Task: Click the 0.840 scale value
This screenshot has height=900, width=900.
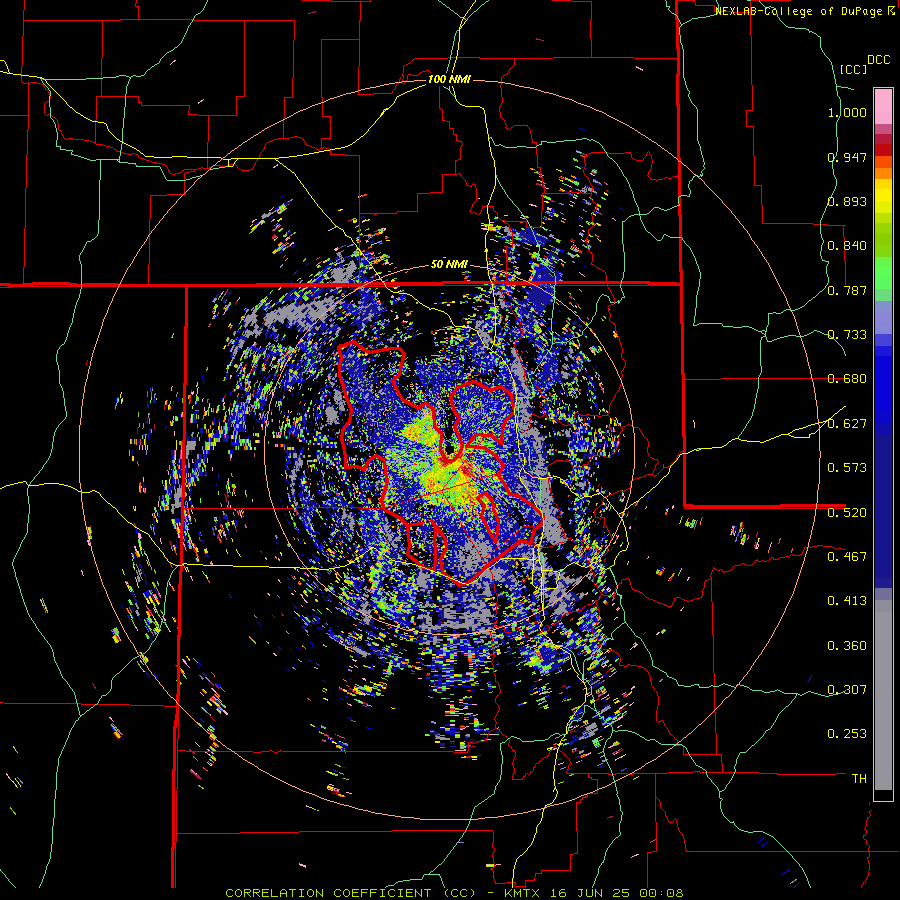Action: pyautogui.click(x=847, y=246)
